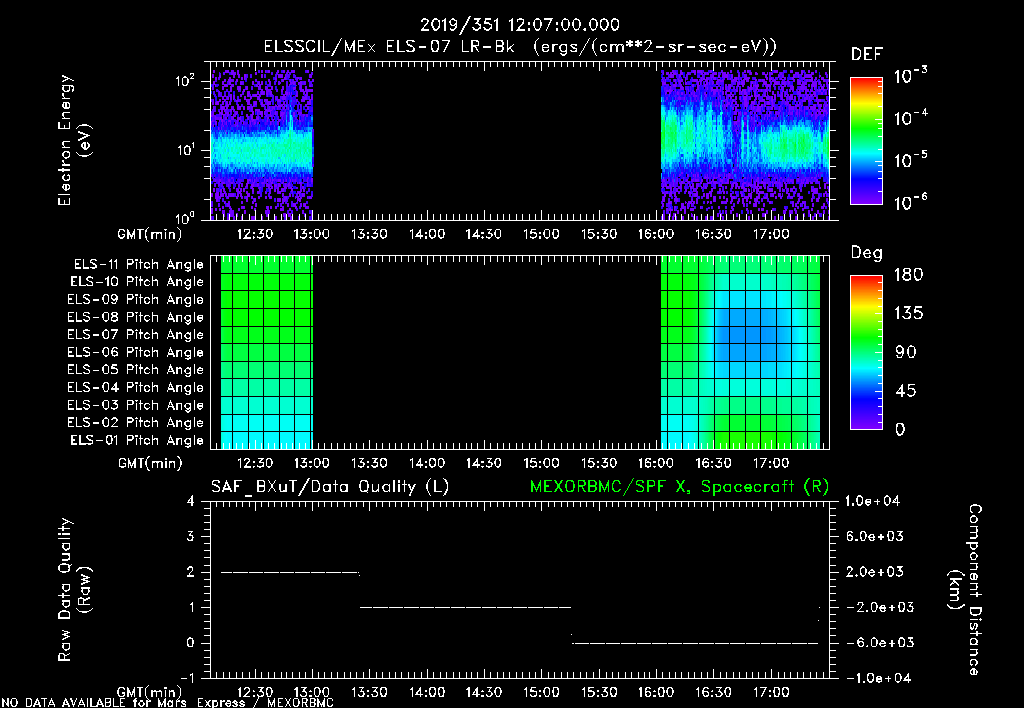Click the NO DATA AVAILABLE for Mars Express message
1024x708 pixels.
coord(168,702)
